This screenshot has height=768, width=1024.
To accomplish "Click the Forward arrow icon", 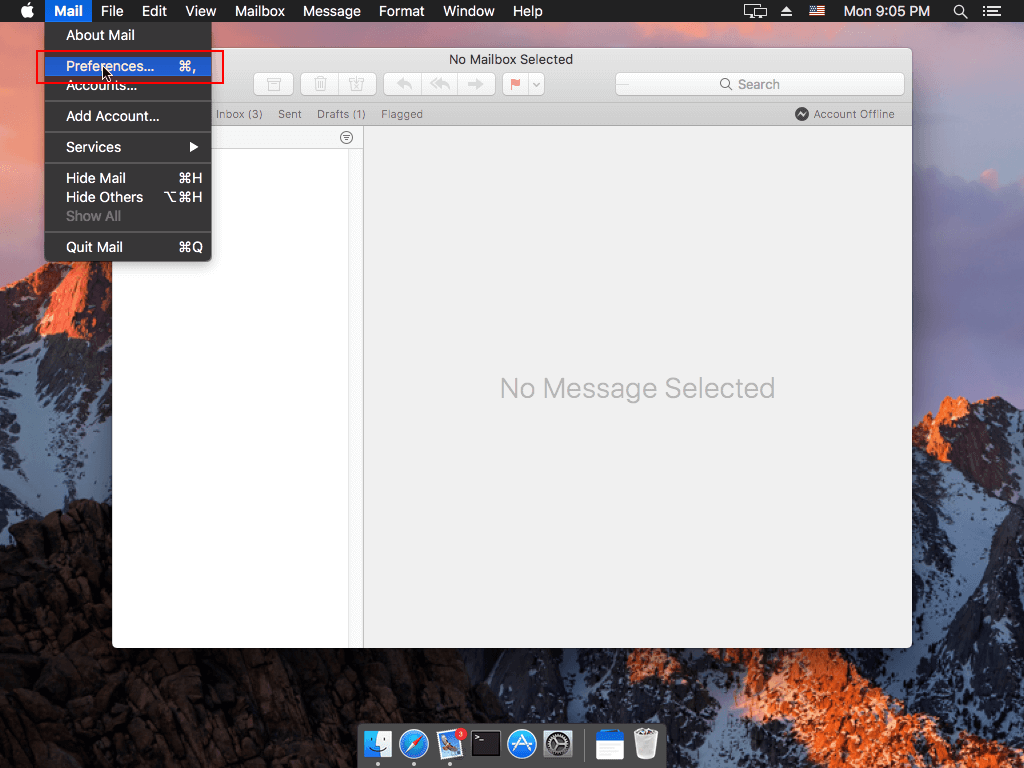I will 475,84.
